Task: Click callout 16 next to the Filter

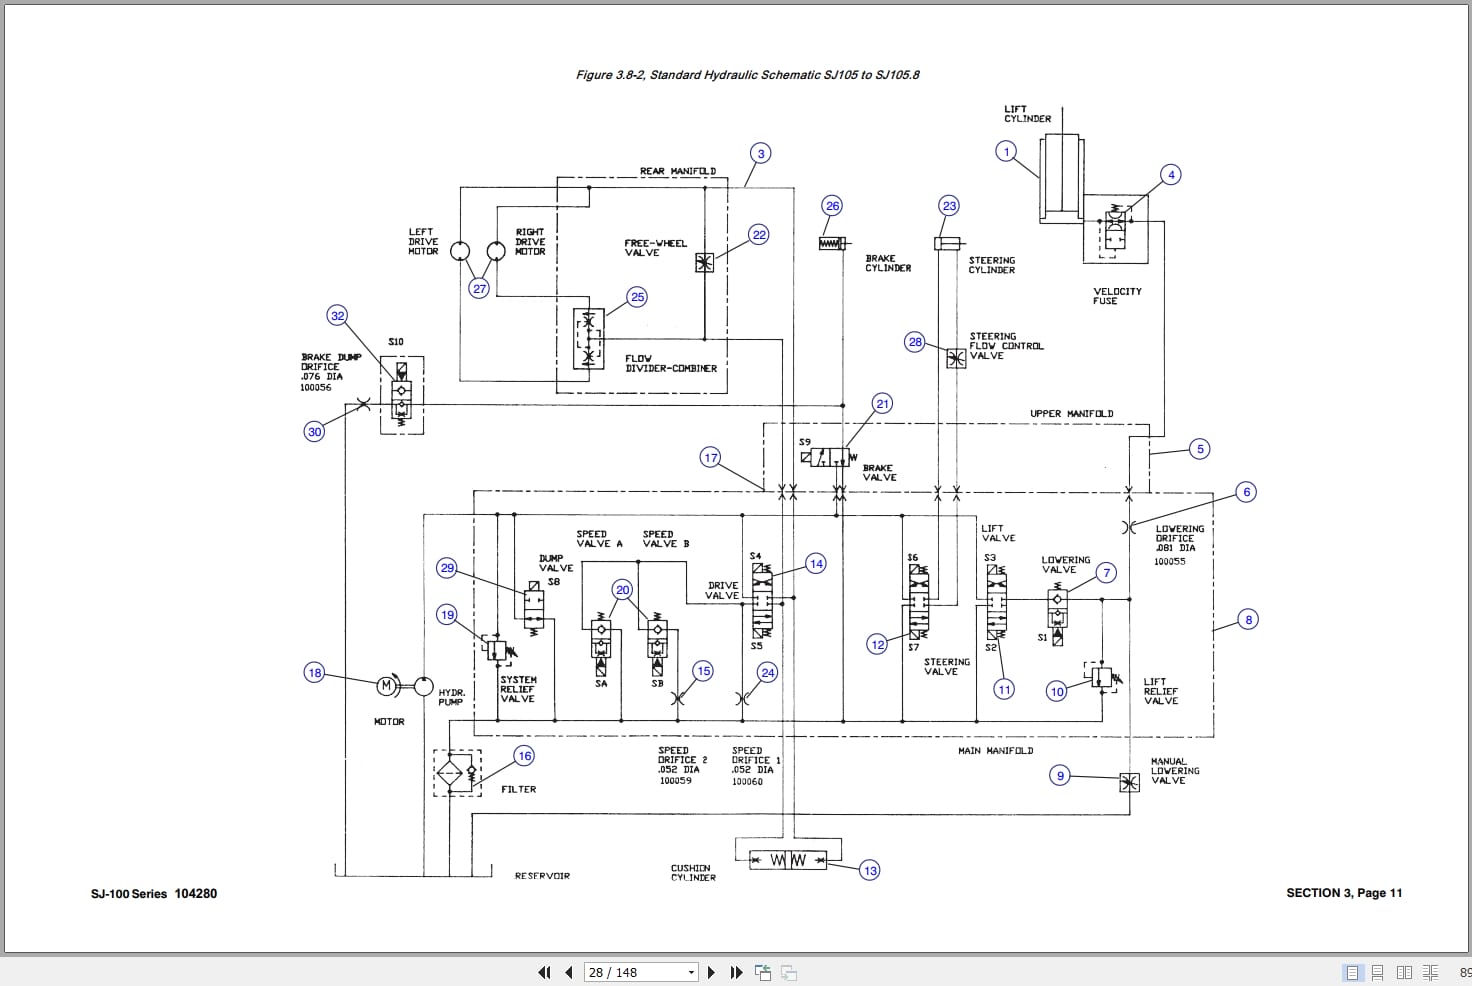Action: [x=523, y=756]
